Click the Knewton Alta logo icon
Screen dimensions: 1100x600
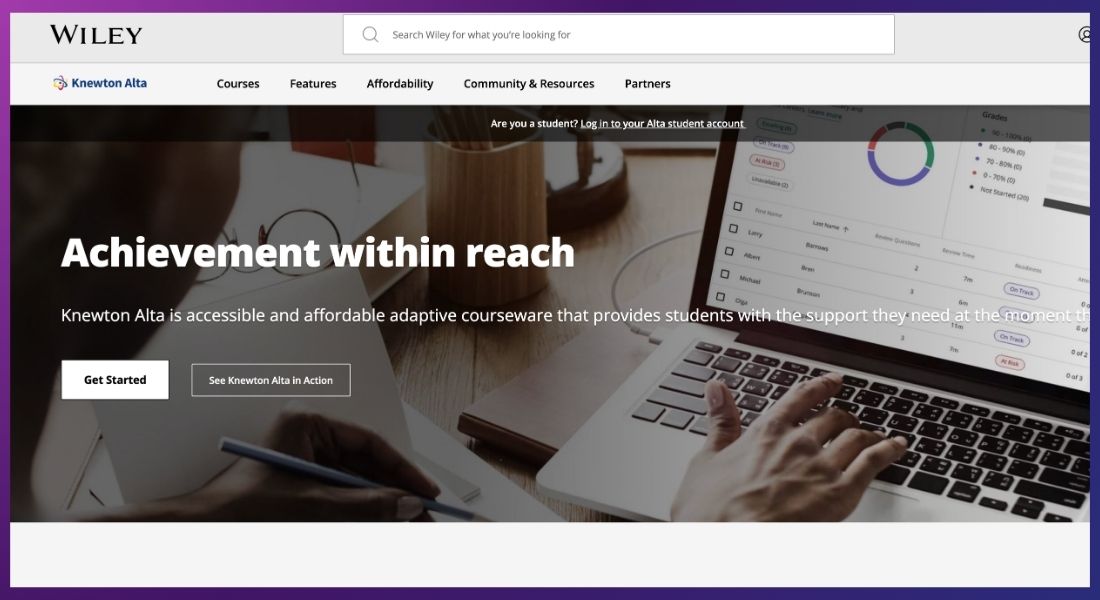[x=60, y=83]
